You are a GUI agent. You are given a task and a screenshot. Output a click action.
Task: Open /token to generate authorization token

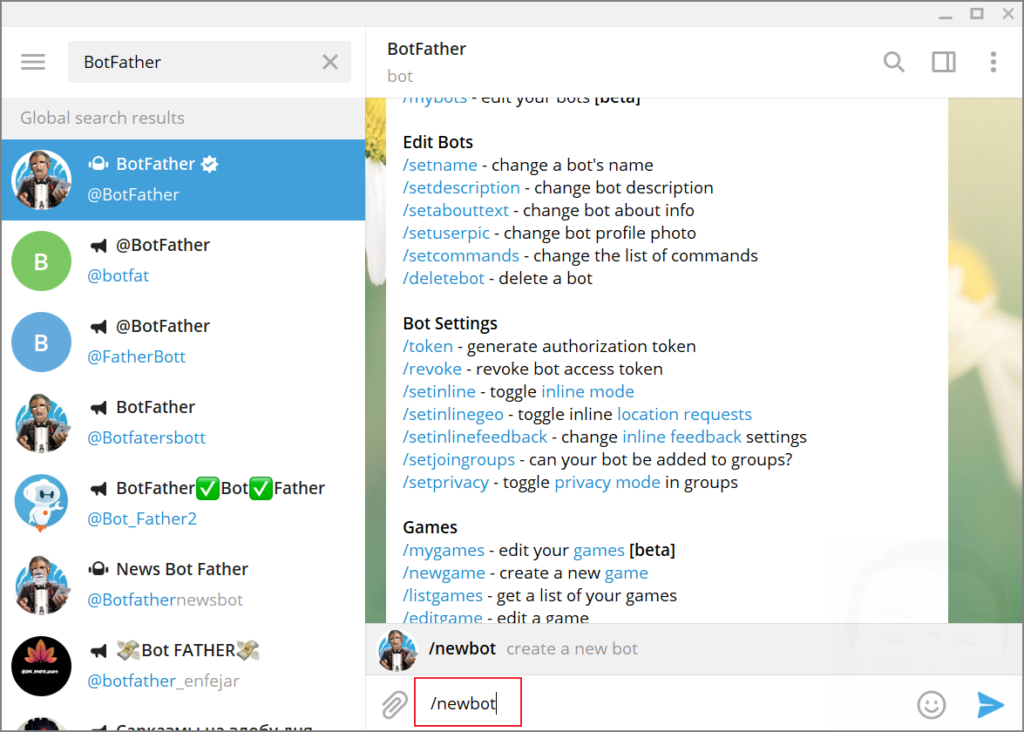click(428, 346)
